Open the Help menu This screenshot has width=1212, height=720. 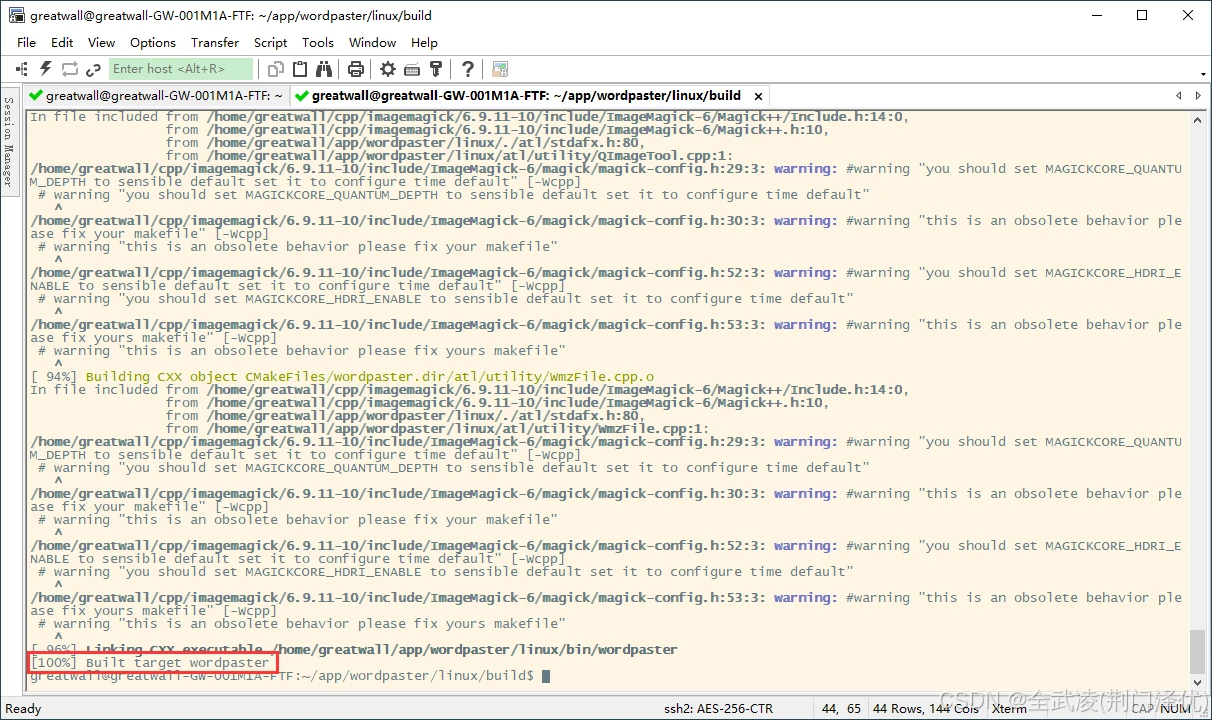coord(425,42)
